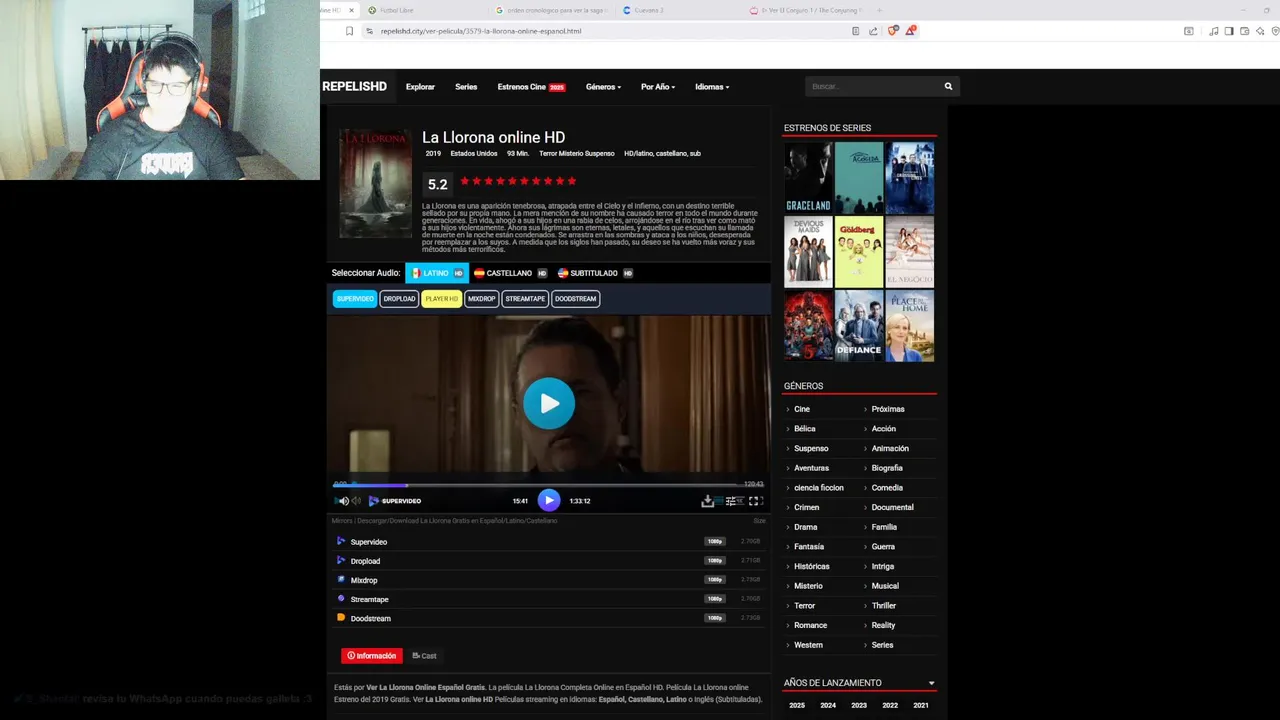The width and height of the screenshot is (1280, 720).
Task: Expand the Idiomas dropdown
Action: click(x=712, y=87)
